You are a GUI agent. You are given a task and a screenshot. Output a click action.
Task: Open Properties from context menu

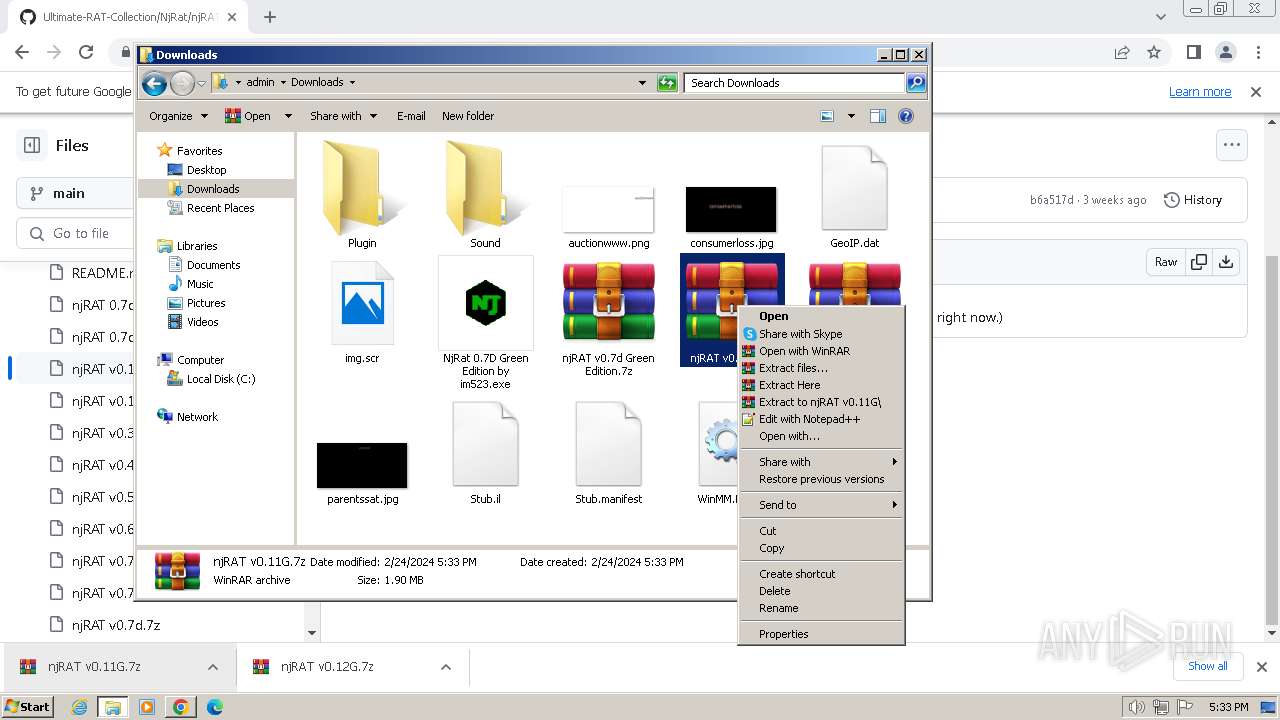[821, 634]
